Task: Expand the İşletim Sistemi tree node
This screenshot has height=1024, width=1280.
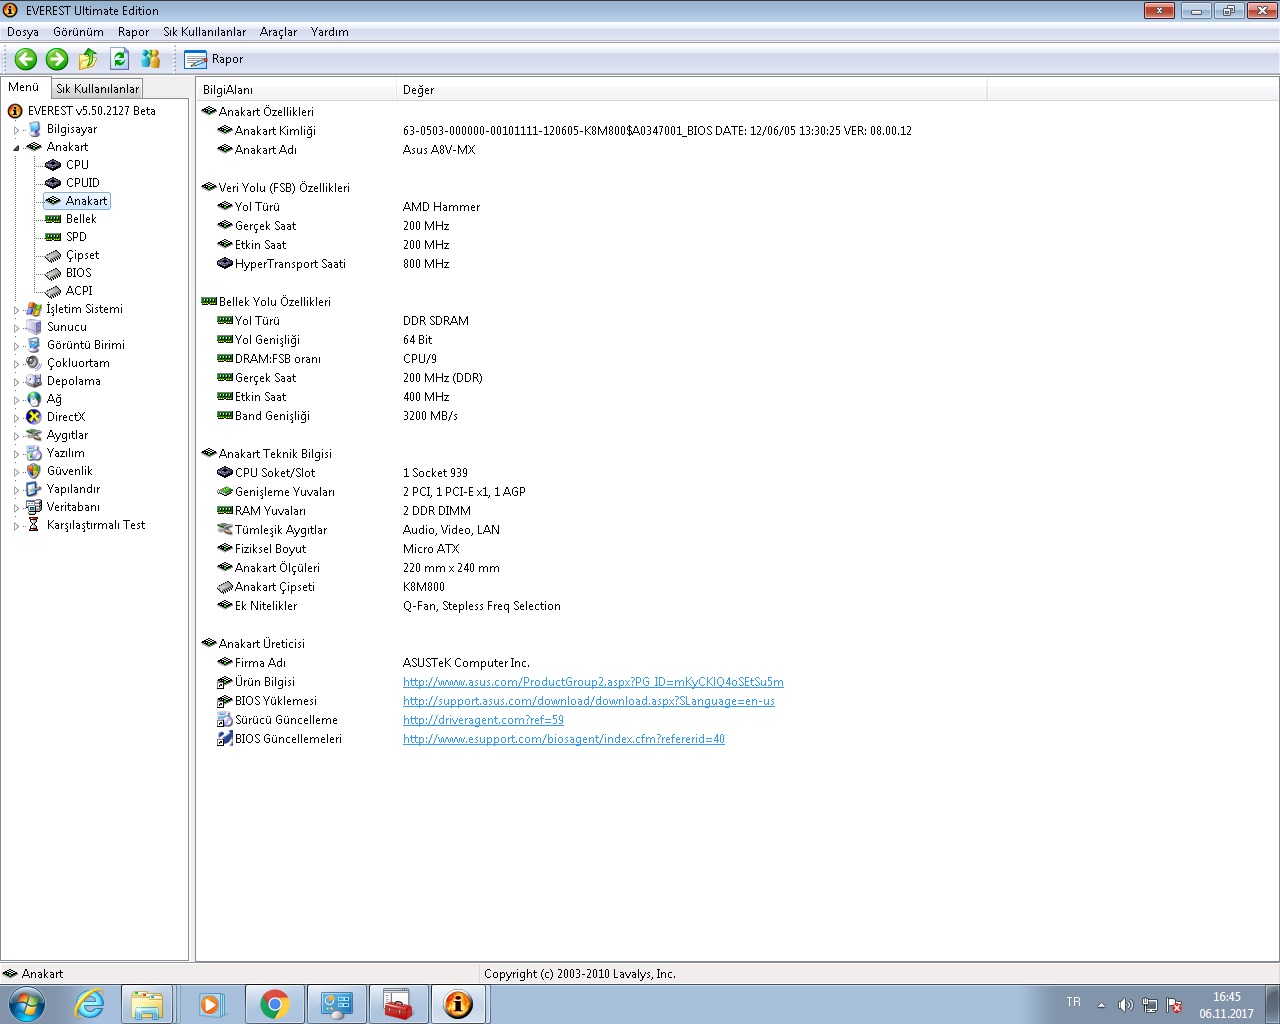Action: (x=17, y=310)
